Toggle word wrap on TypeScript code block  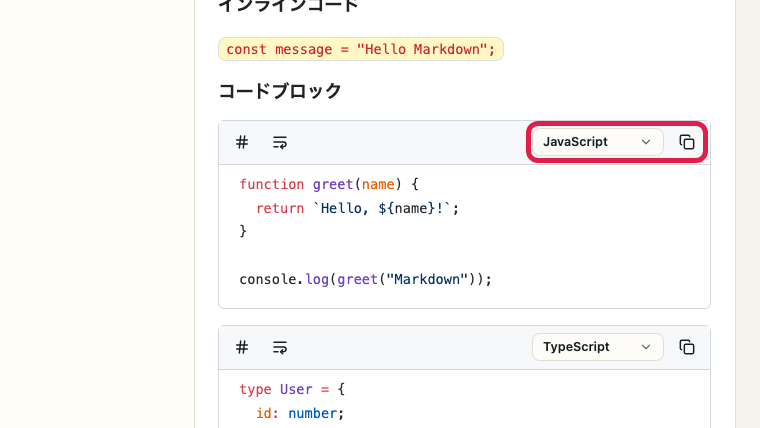click(280, 348)
